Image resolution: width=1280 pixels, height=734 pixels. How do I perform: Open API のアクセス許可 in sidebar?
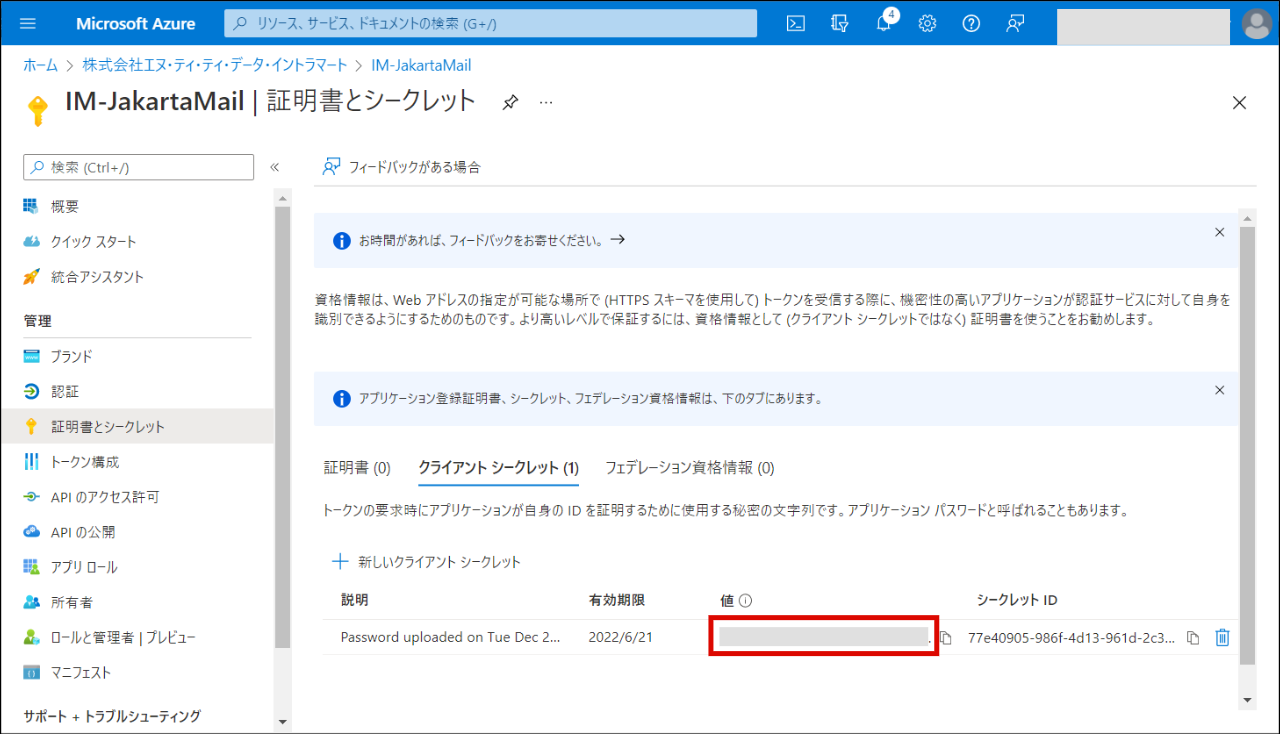point(105,497)
